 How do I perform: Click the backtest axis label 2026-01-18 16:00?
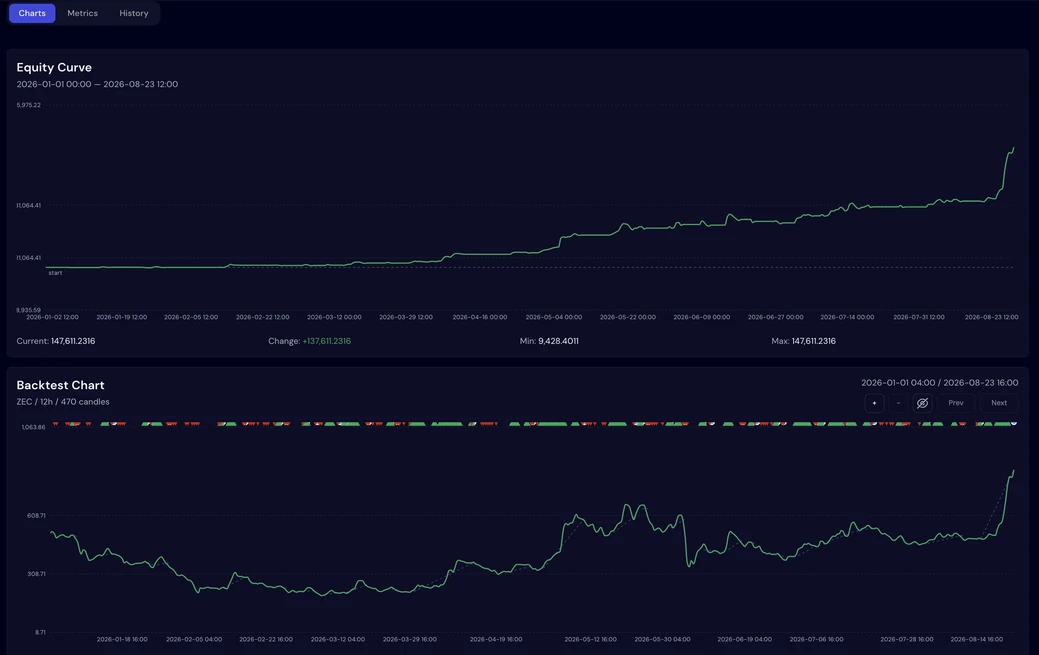[x=122, y=639]
